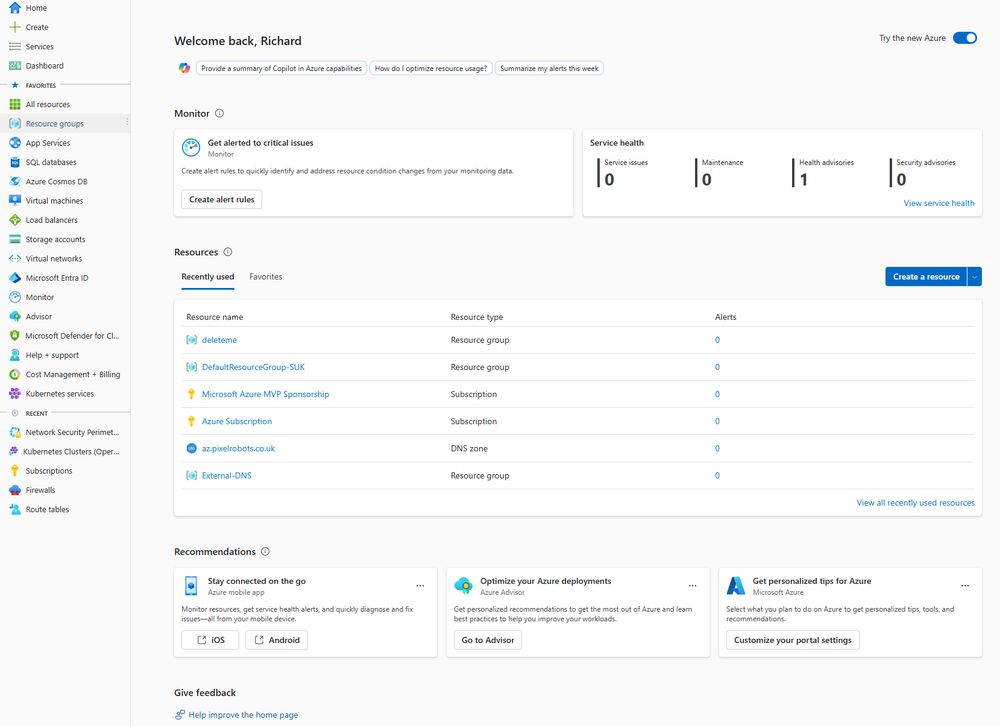Screen dimensions: 1000x726
Task: Click Resource name column header
Action: pos(214,317)
